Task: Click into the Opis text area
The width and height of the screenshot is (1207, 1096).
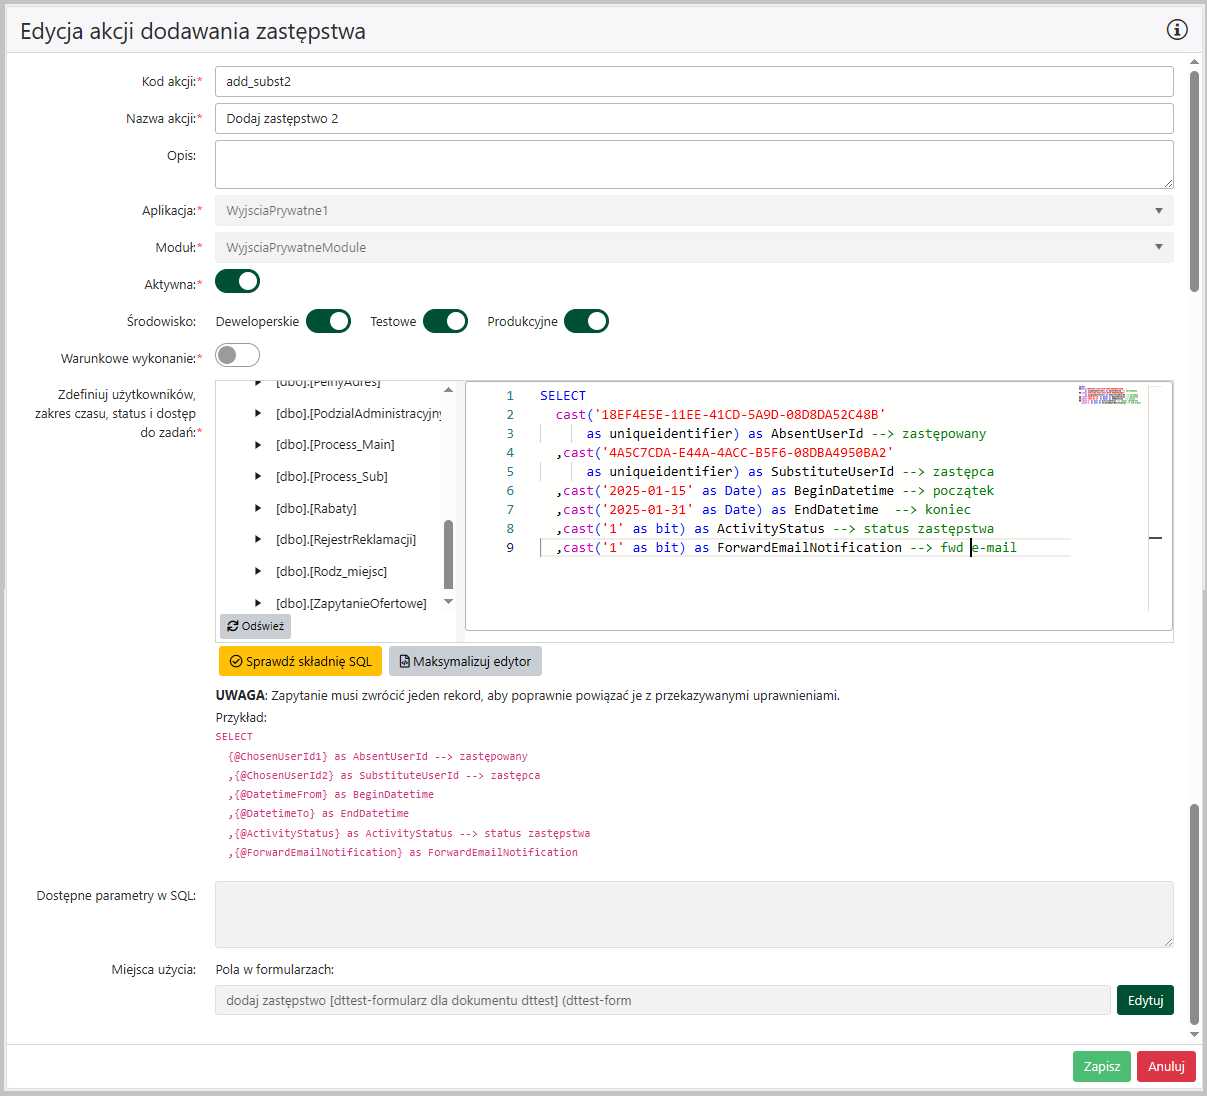Action: coord(693,164)
